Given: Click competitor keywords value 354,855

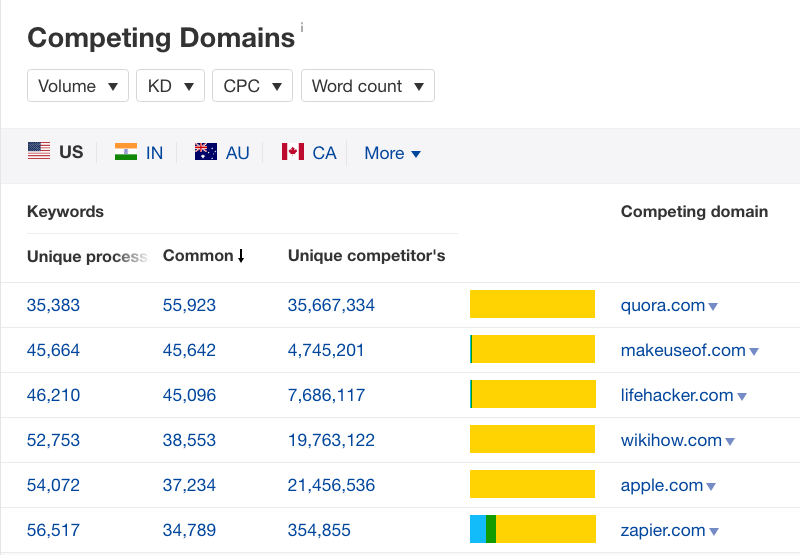Looking at the screenshot, I should pos(319,530).
